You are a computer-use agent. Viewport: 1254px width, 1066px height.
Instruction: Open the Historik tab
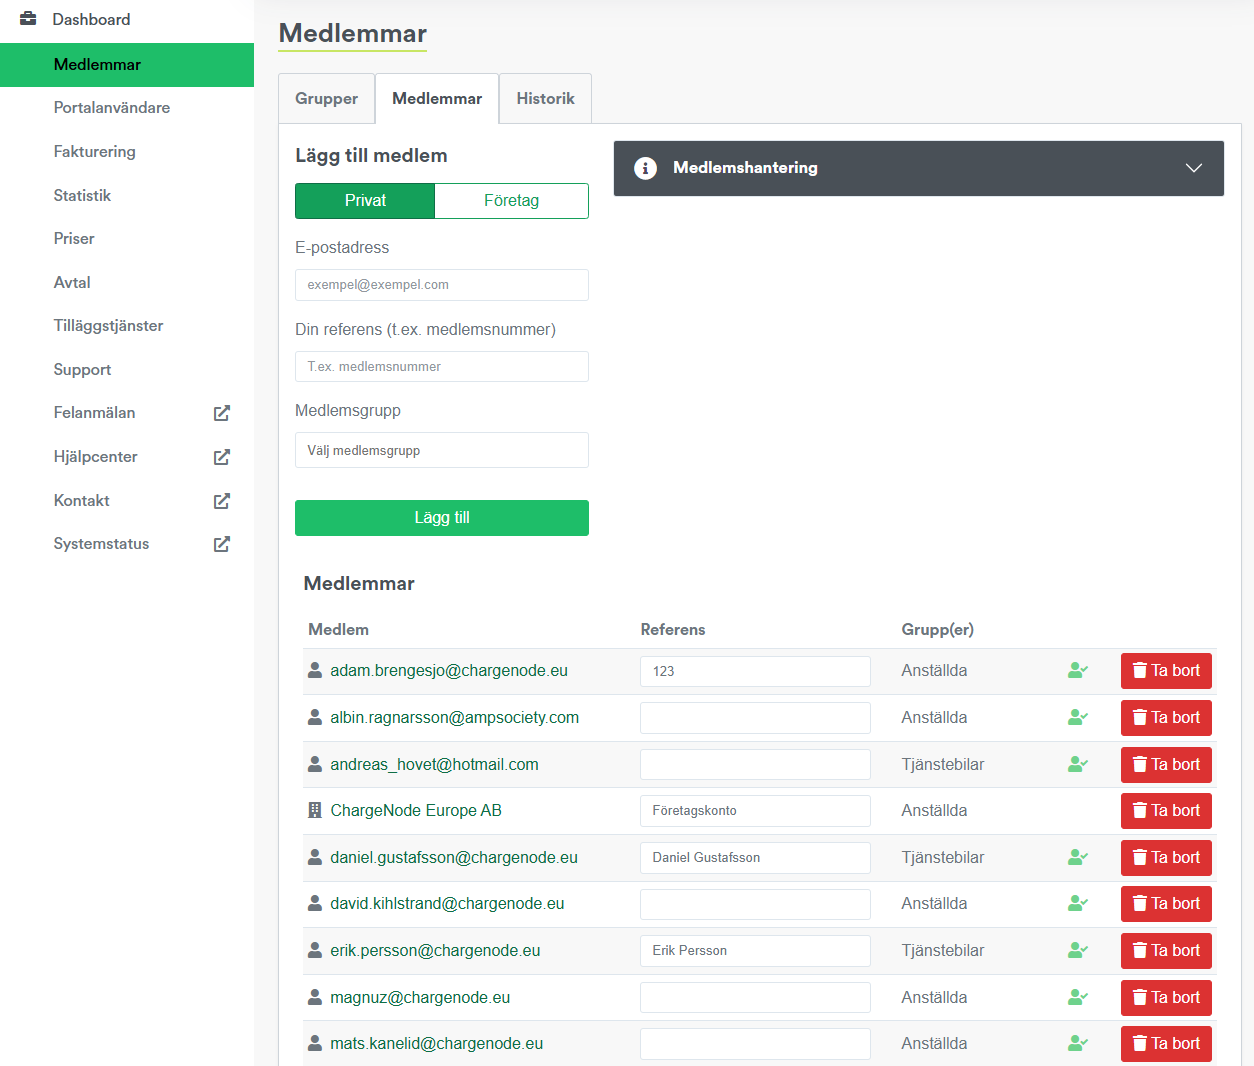click(545, 99)
